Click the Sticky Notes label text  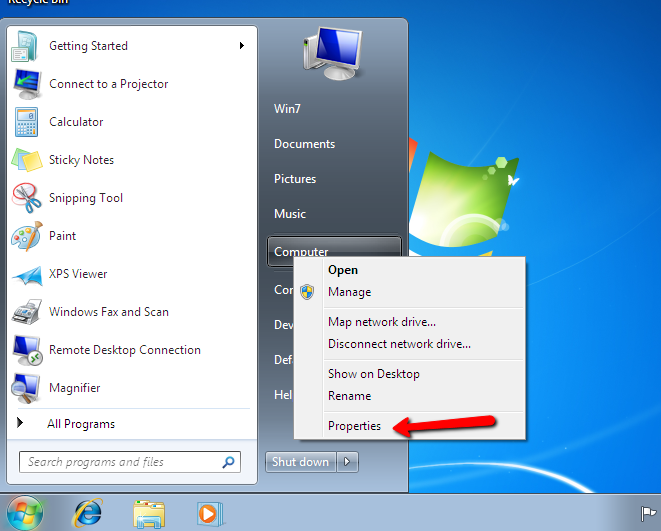pos(81,160)
